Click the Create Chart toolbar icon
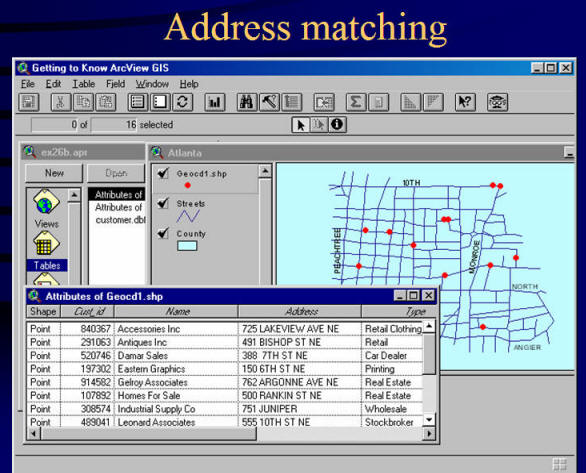586x473 pixels. pos(215,102)
